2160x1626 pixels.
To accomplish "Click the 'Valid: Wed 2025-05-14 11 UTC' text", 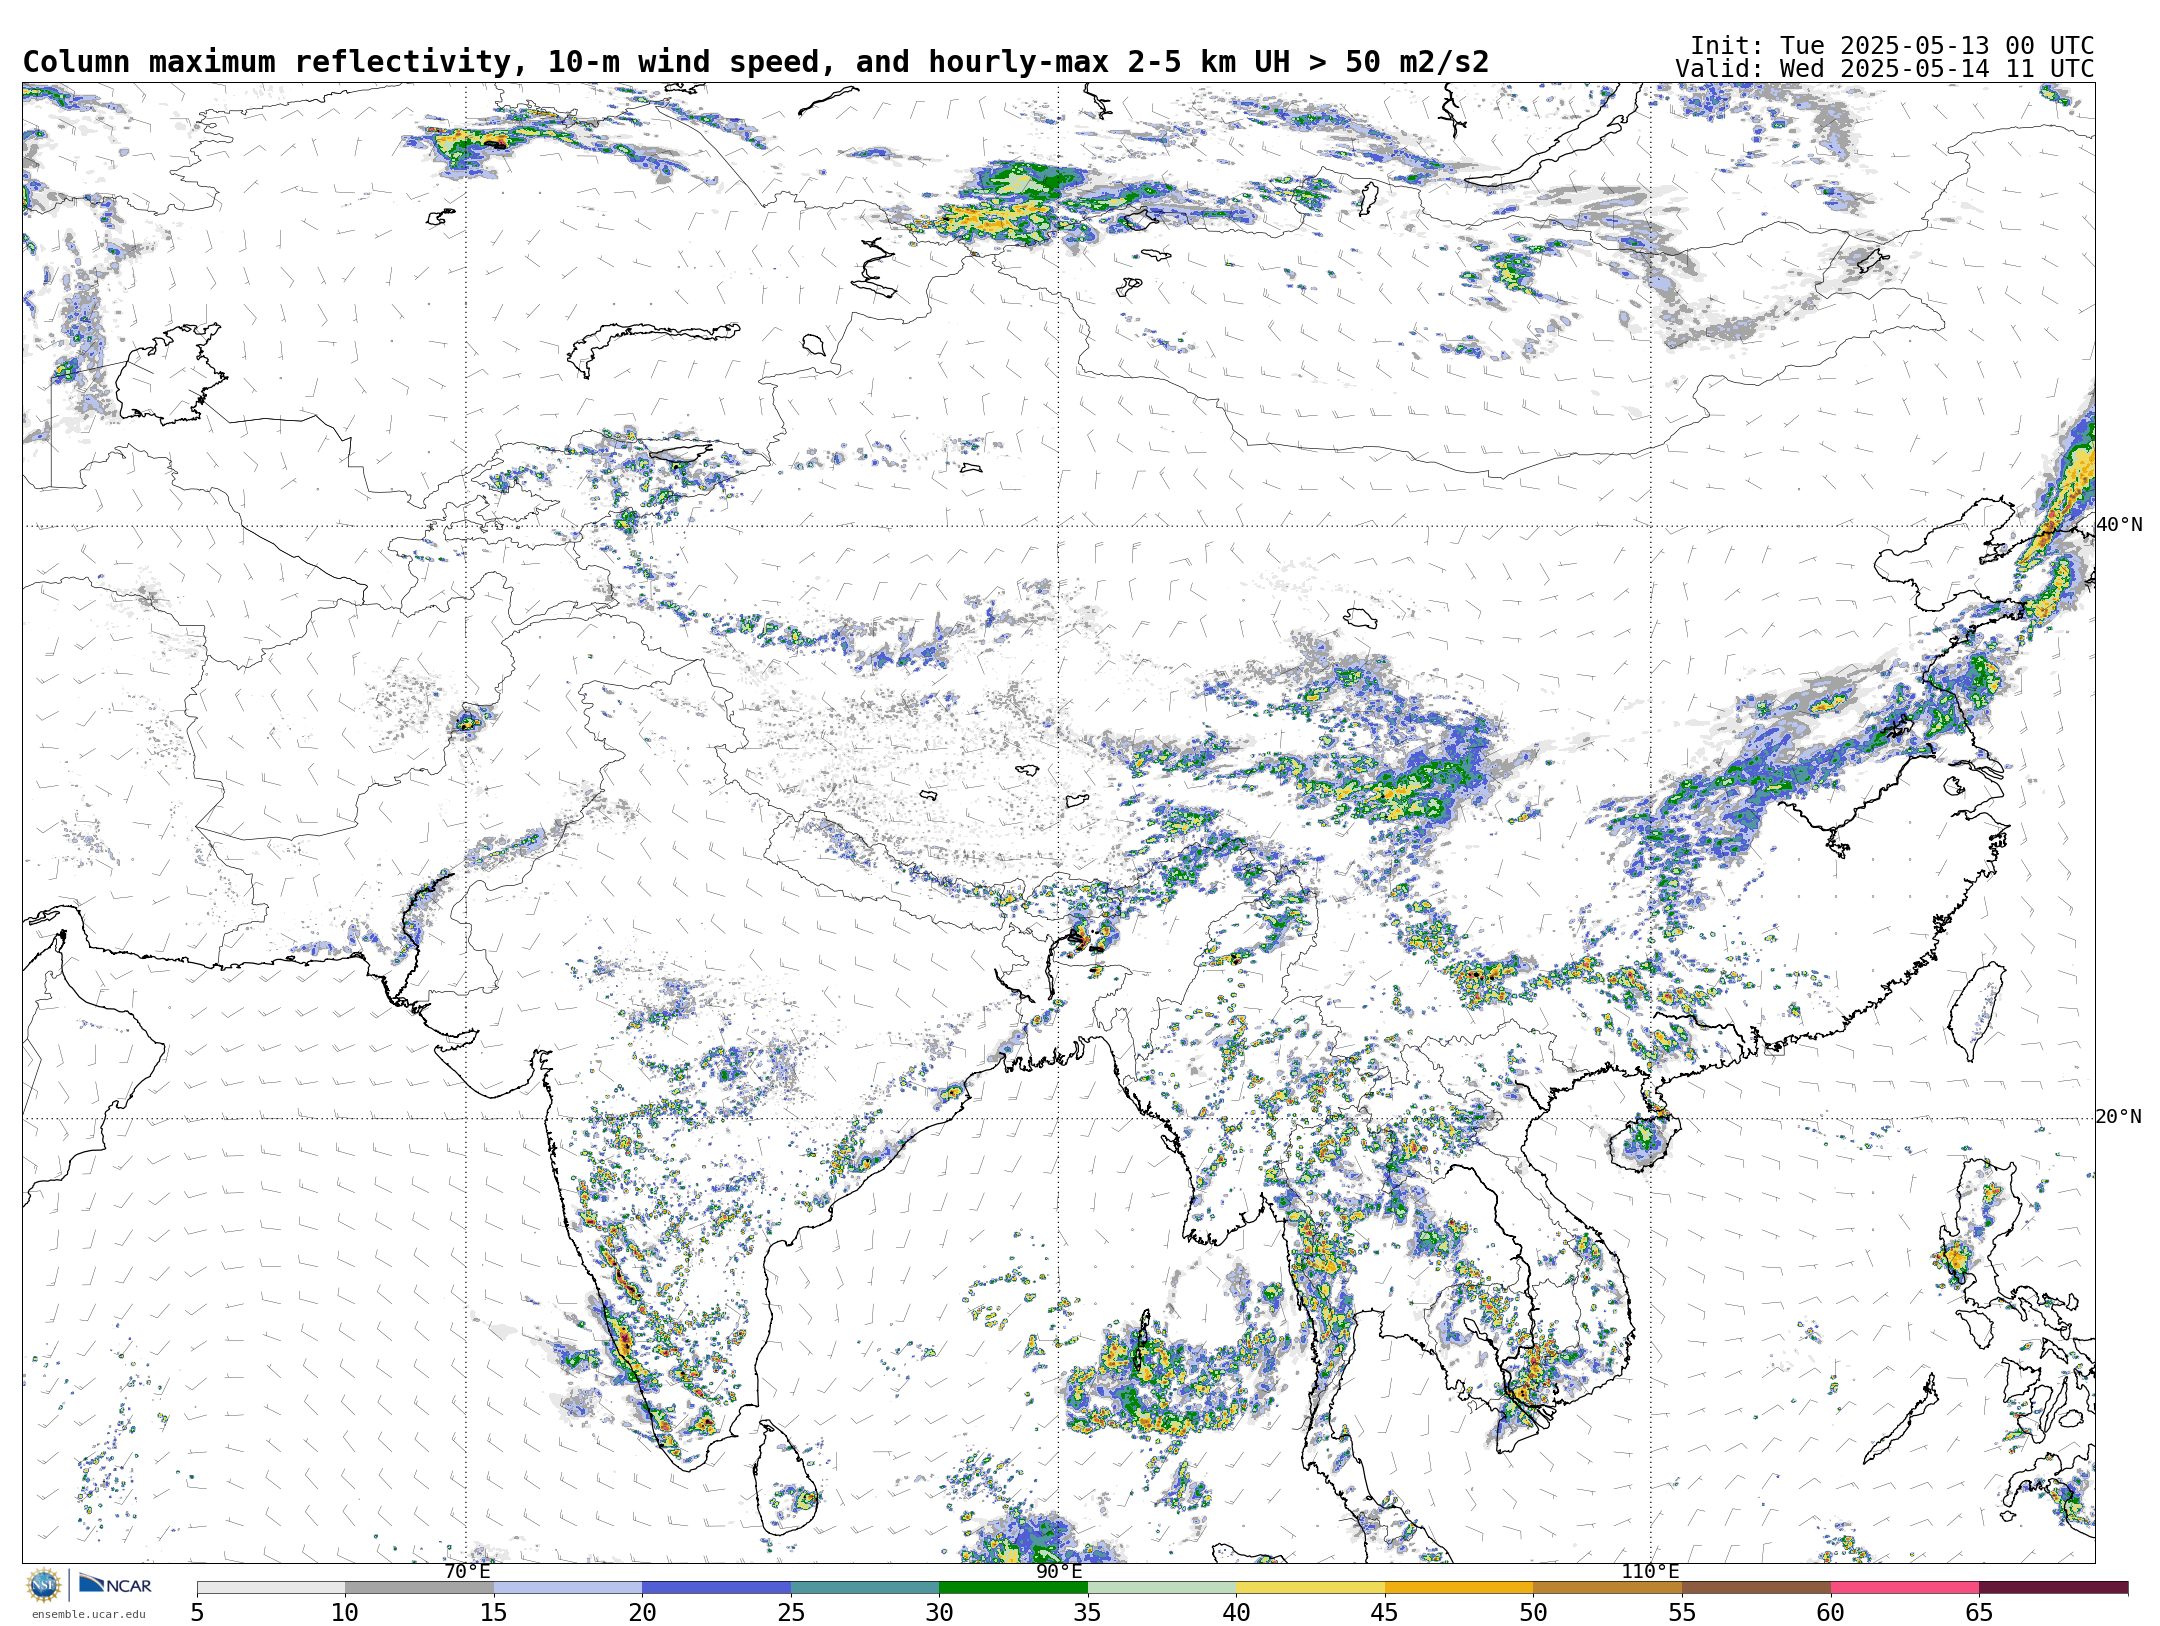I will pyautogui.click(x=1885, y=69).
